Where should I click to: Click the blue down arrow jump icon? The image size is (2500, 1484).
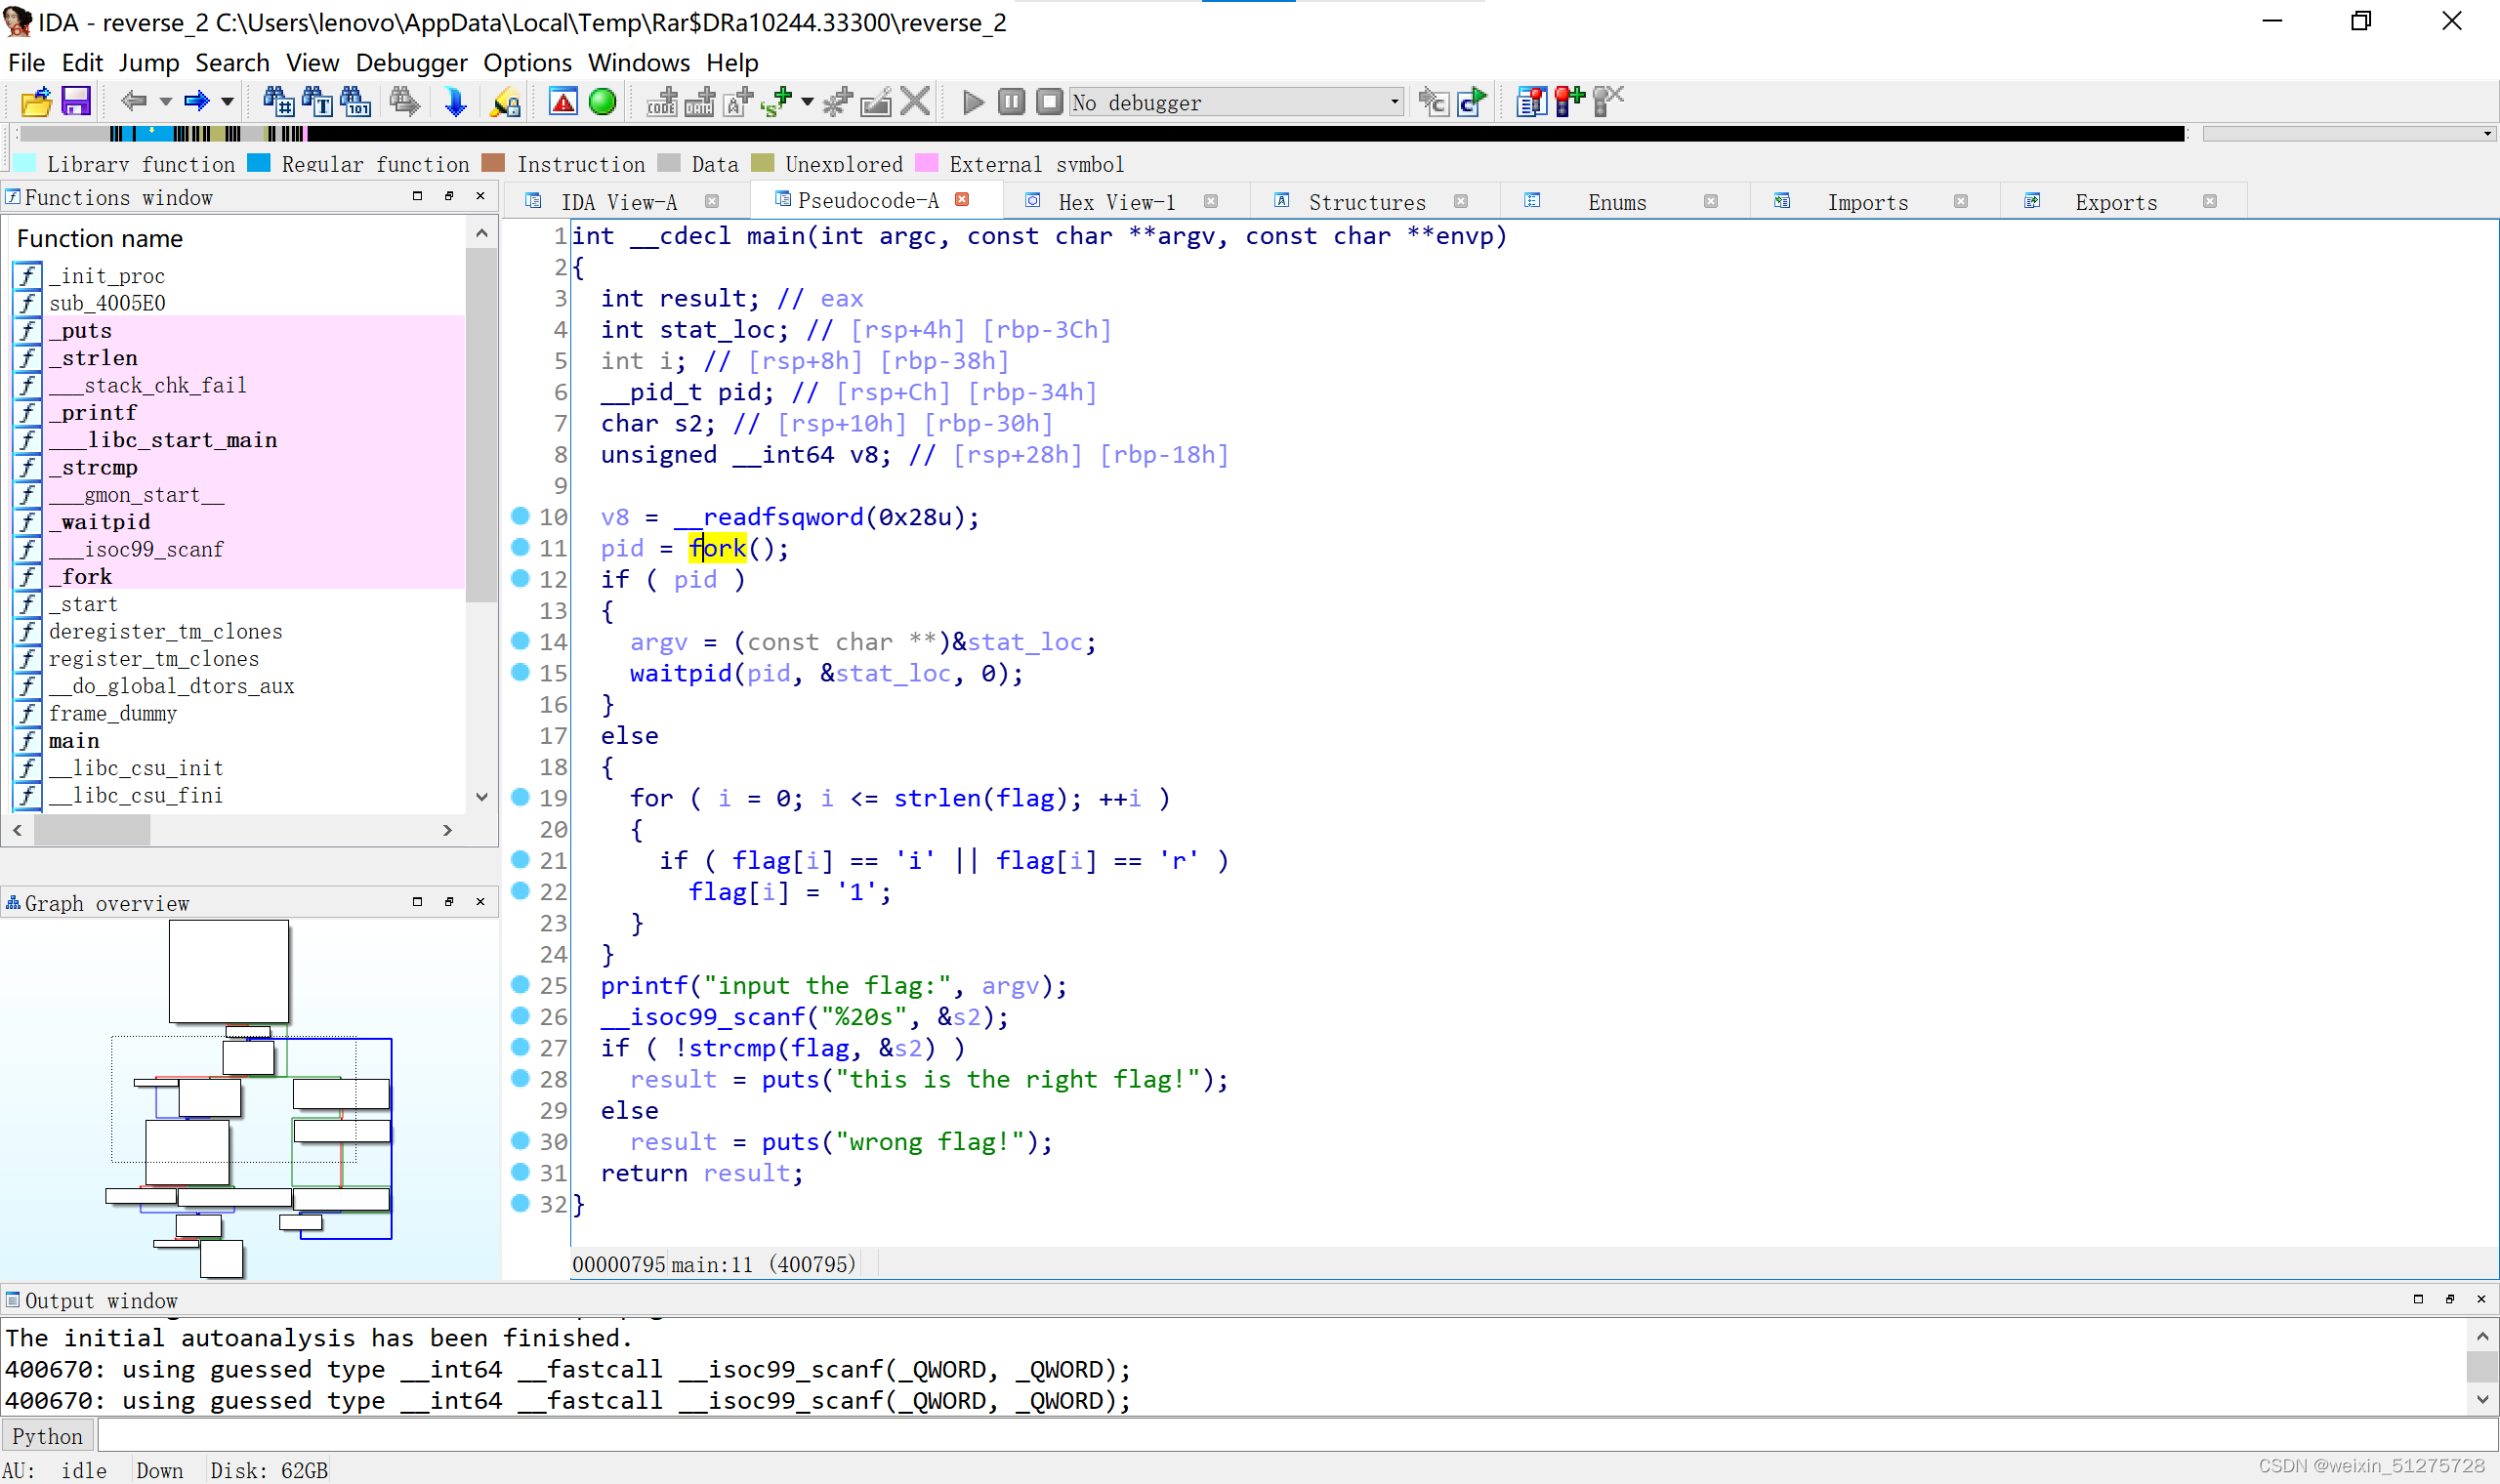coord(455,102)
